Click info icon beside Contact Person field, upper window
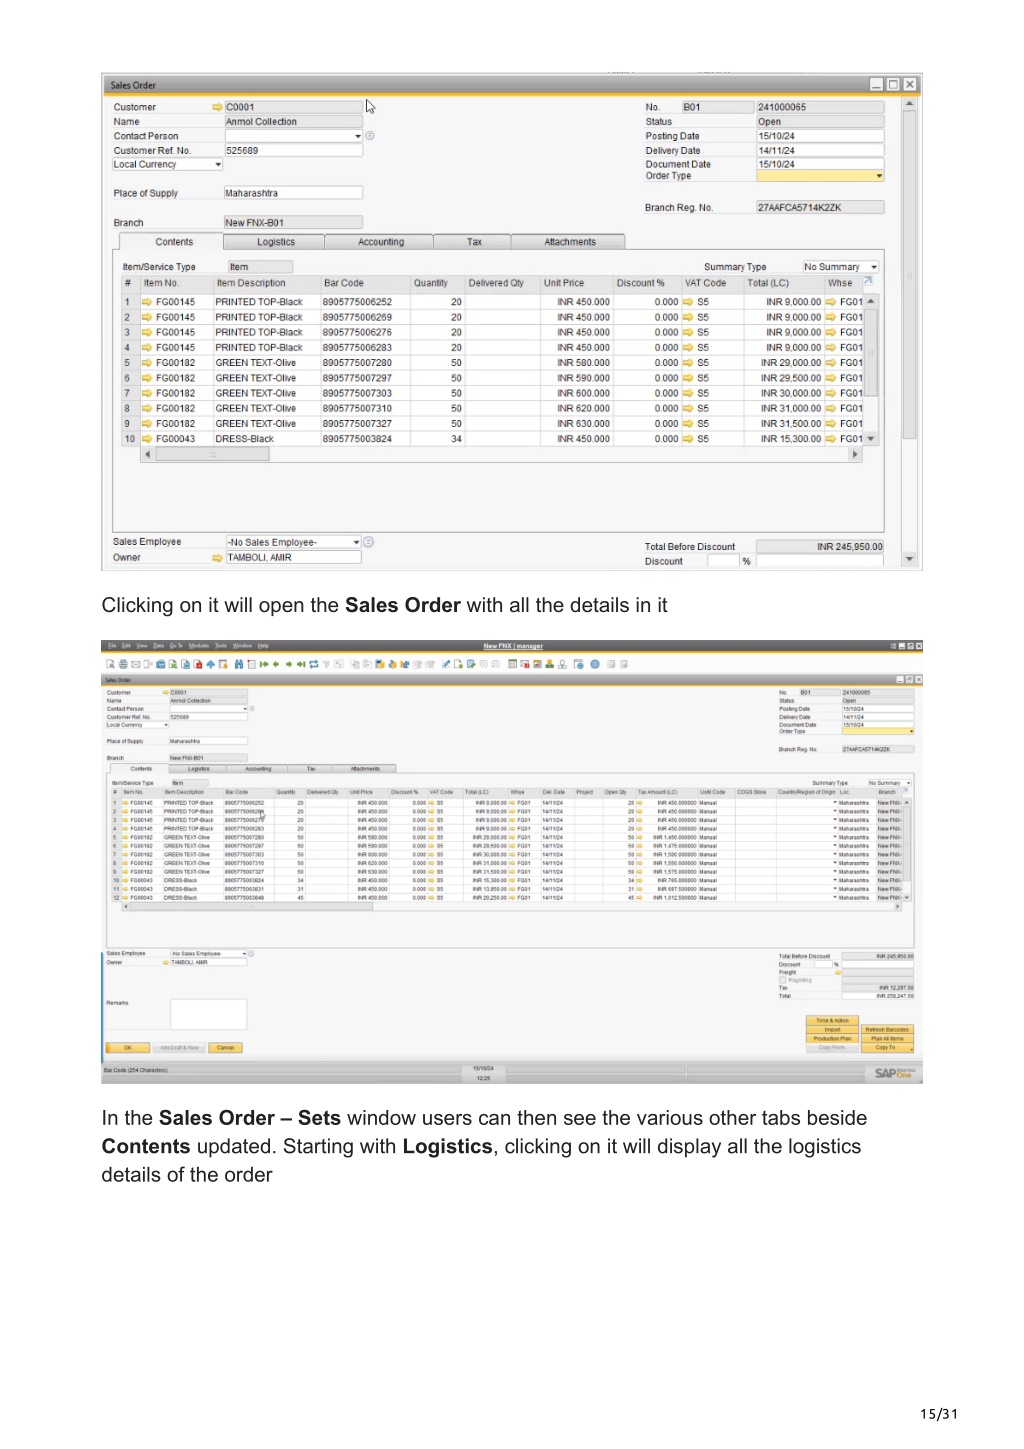The height and width of the screenshot is (1449, 1024). click(369, 135)
